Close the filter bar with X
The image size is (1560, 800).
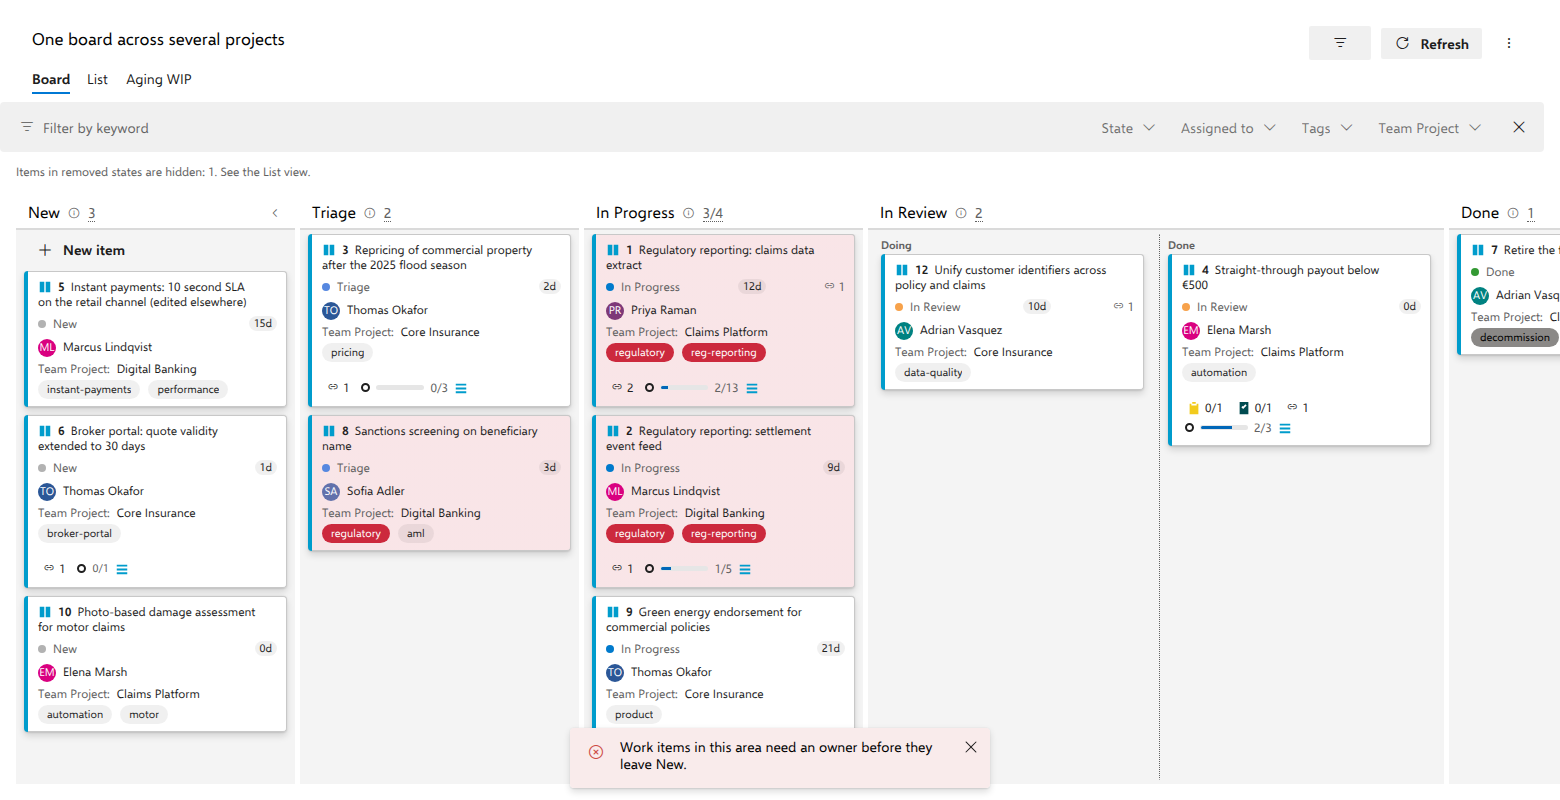pos(1519,127)
